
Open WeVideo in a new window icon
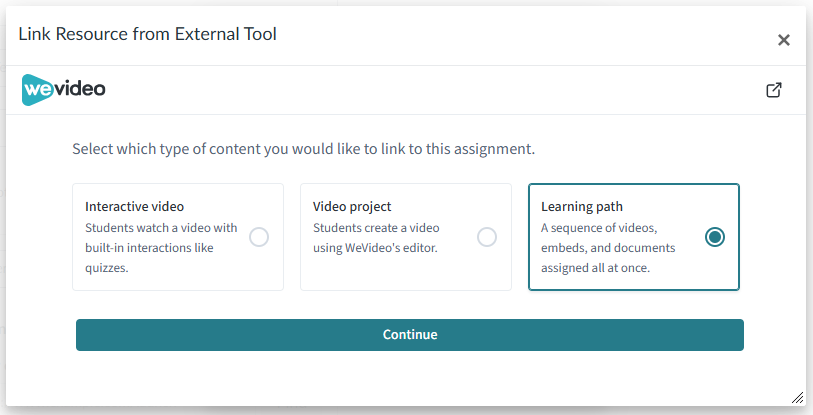[x=774, y=90]
